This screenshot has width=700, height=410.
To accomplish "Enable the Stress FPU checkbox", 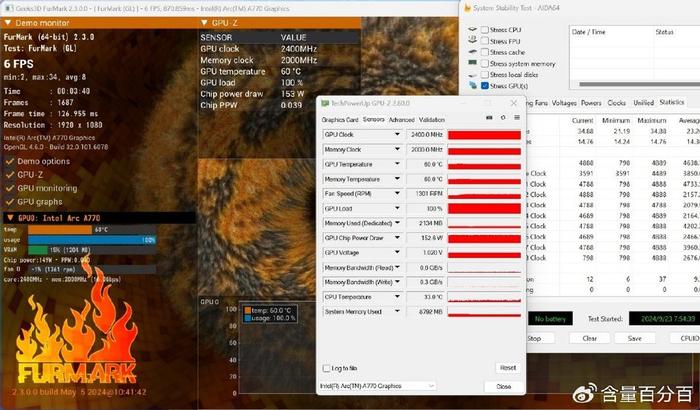I will click(x=484, y=41).
